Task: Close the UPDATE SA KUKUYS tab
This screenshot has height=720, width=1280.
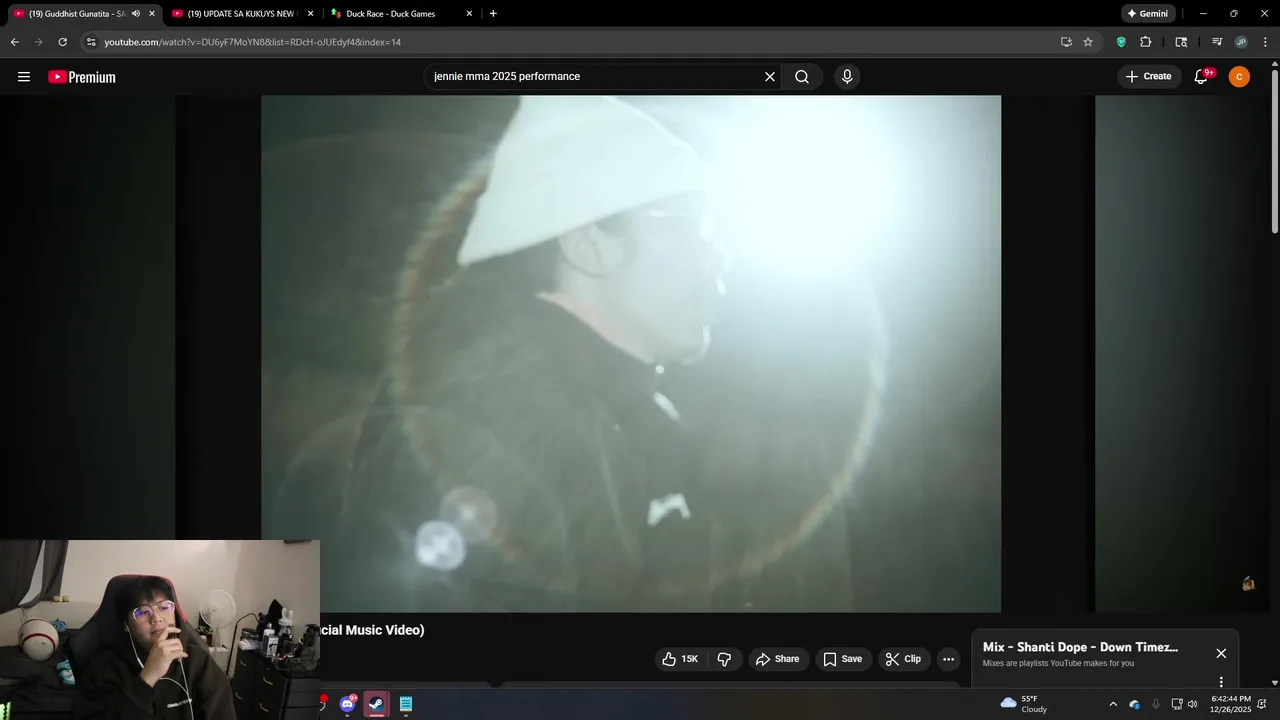Action: [x=310, y=14]
